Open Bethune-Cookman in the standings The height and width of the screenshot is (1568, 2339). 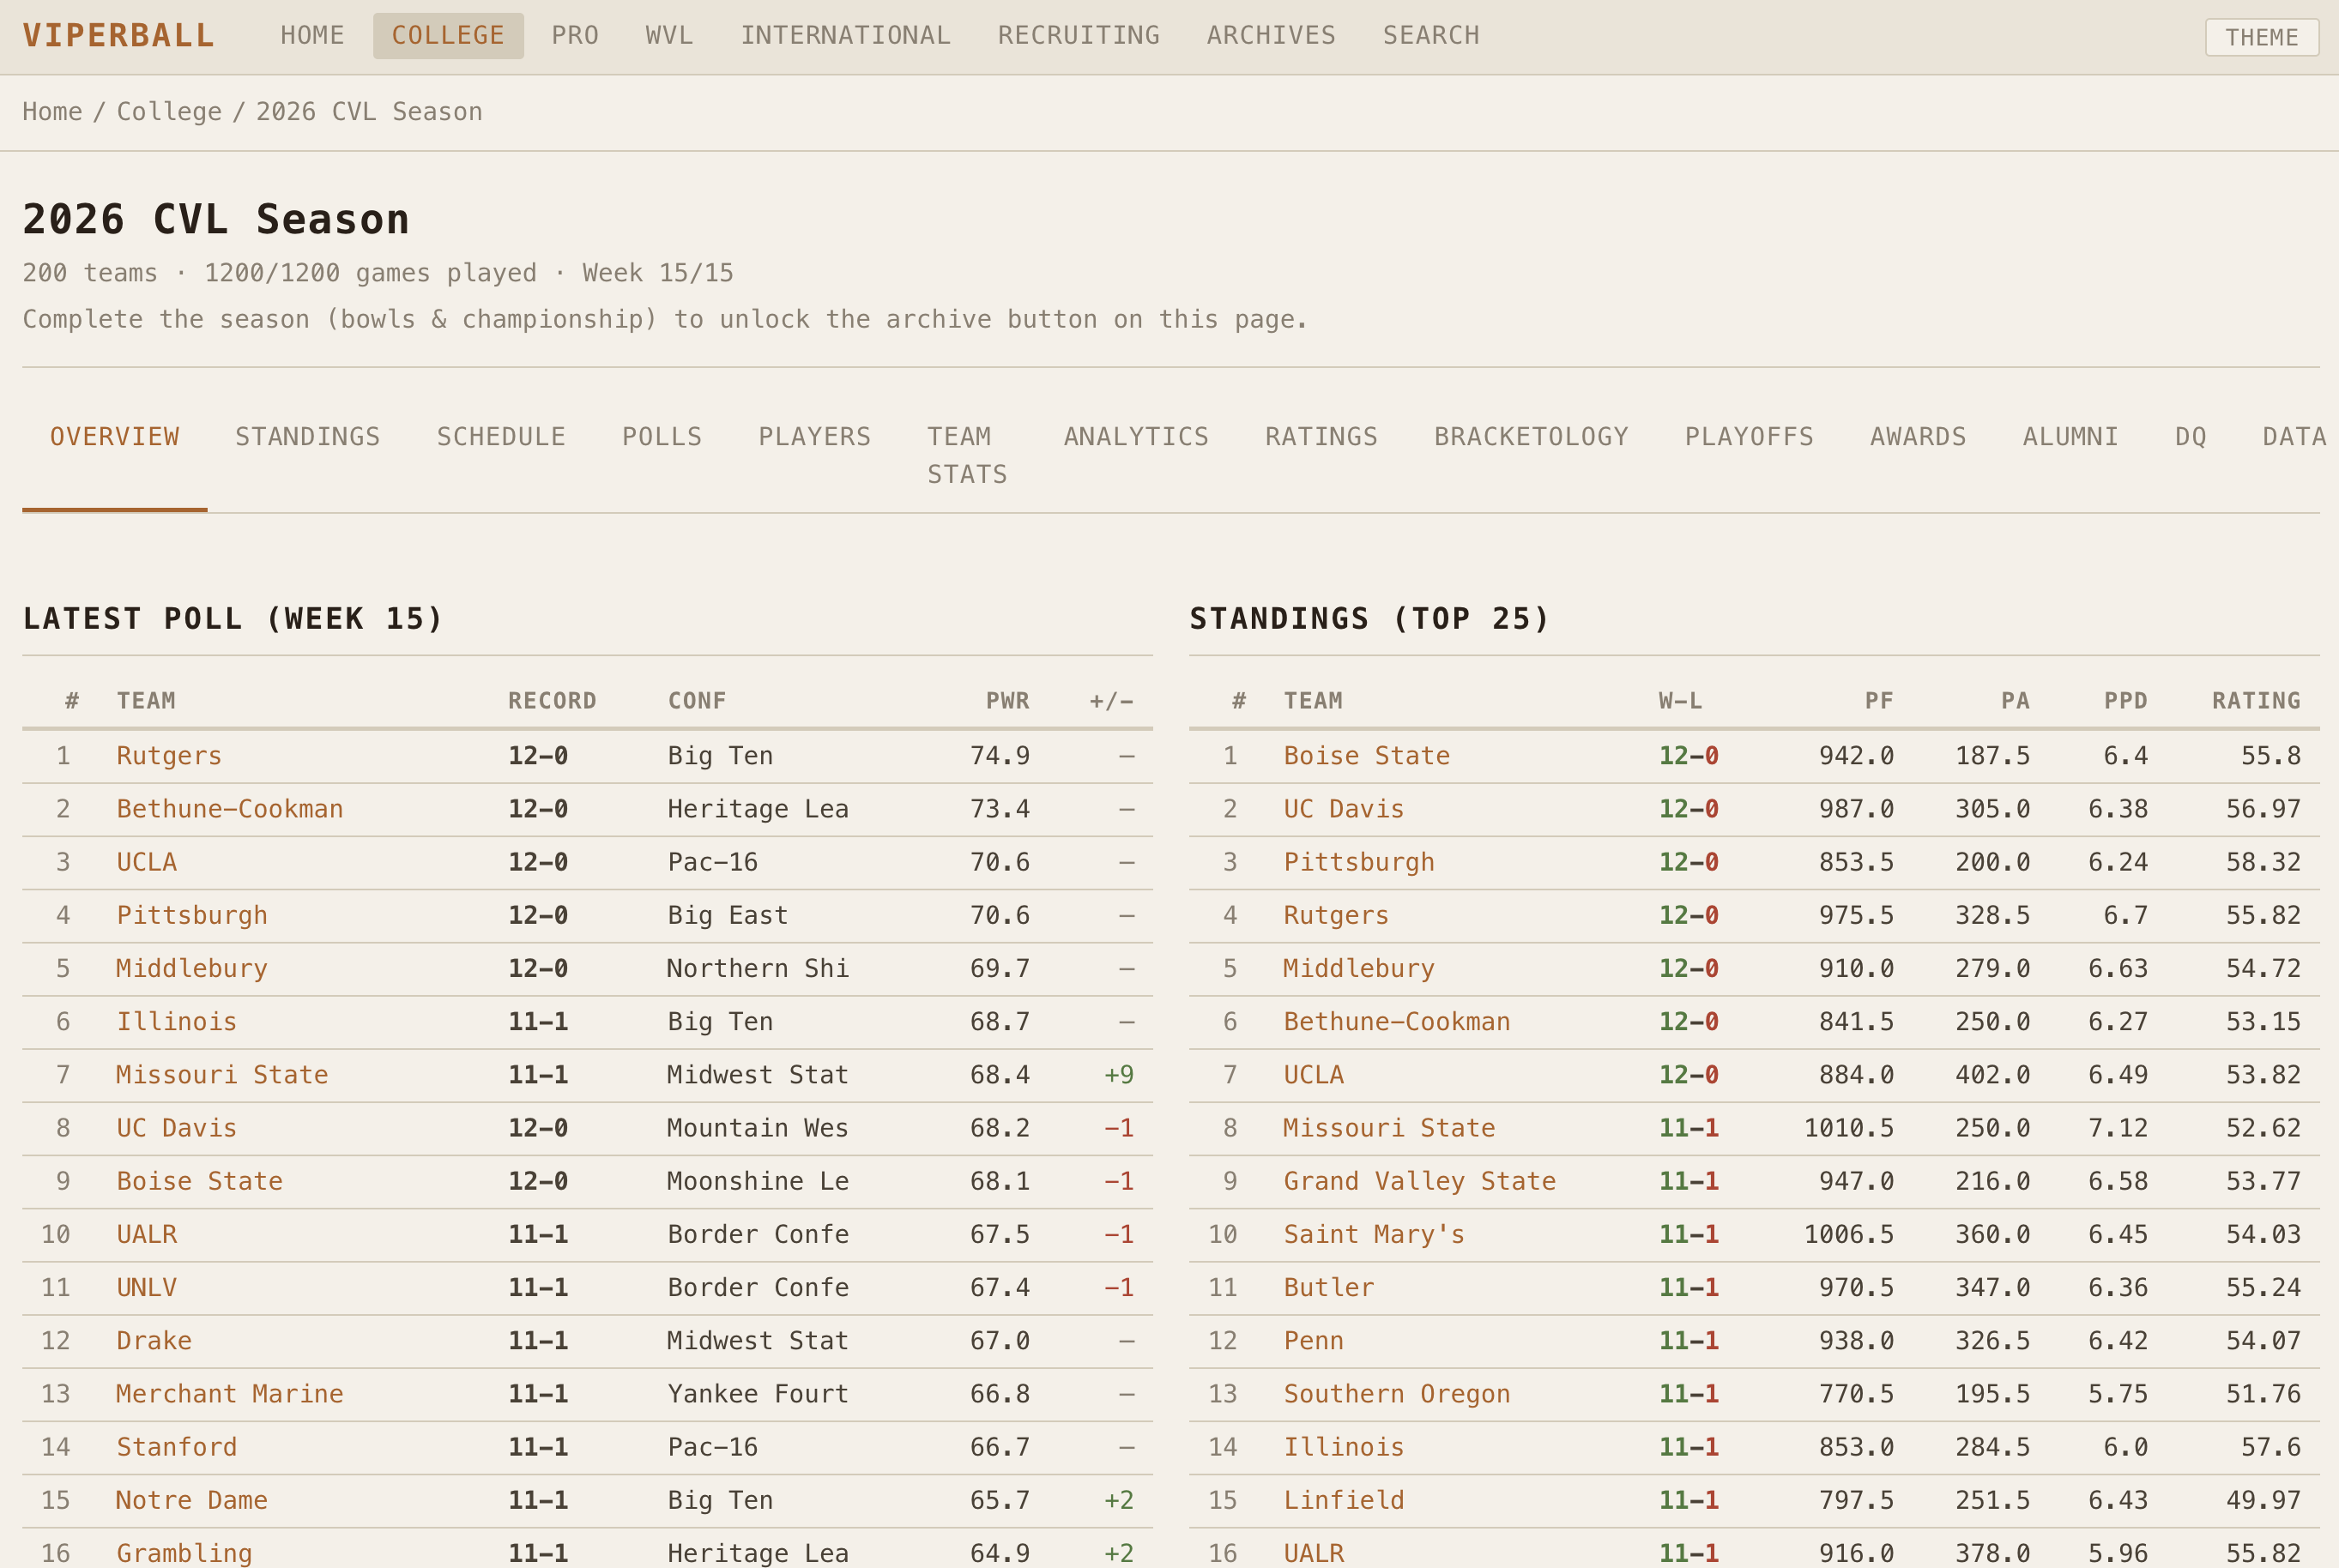(x=1397, y=1021)
